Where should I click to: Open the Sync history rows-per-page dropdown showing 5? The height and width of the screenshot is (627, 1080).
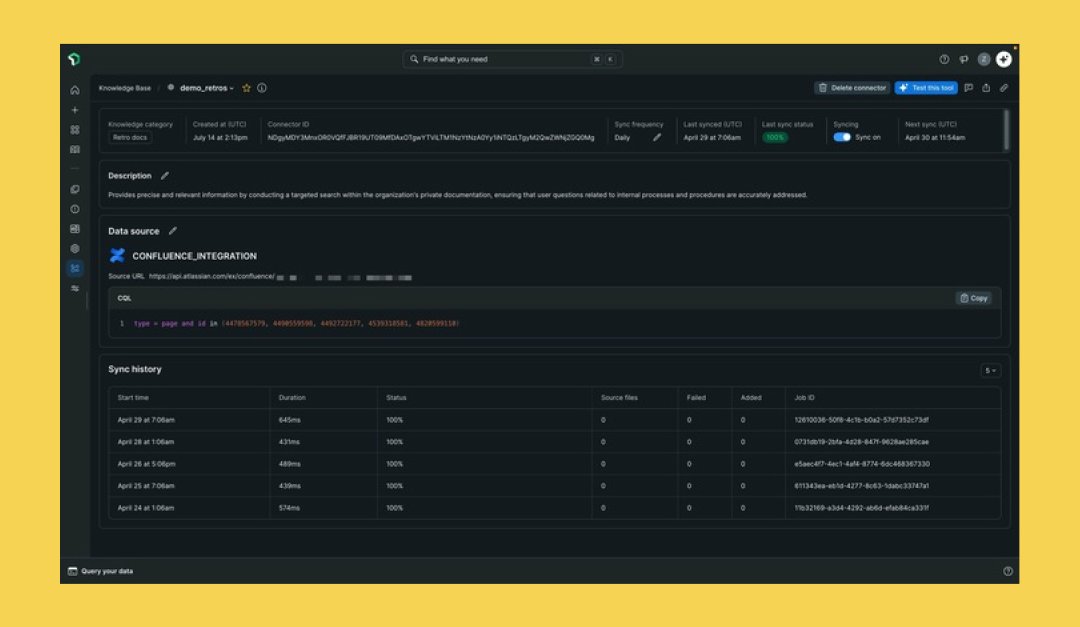click(990, 371)
